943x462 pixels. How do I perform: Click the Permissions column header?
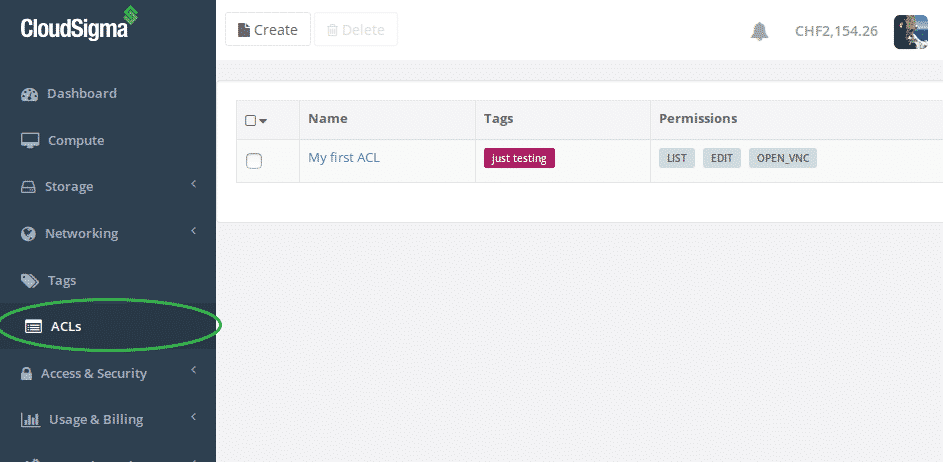click(698, 119)
